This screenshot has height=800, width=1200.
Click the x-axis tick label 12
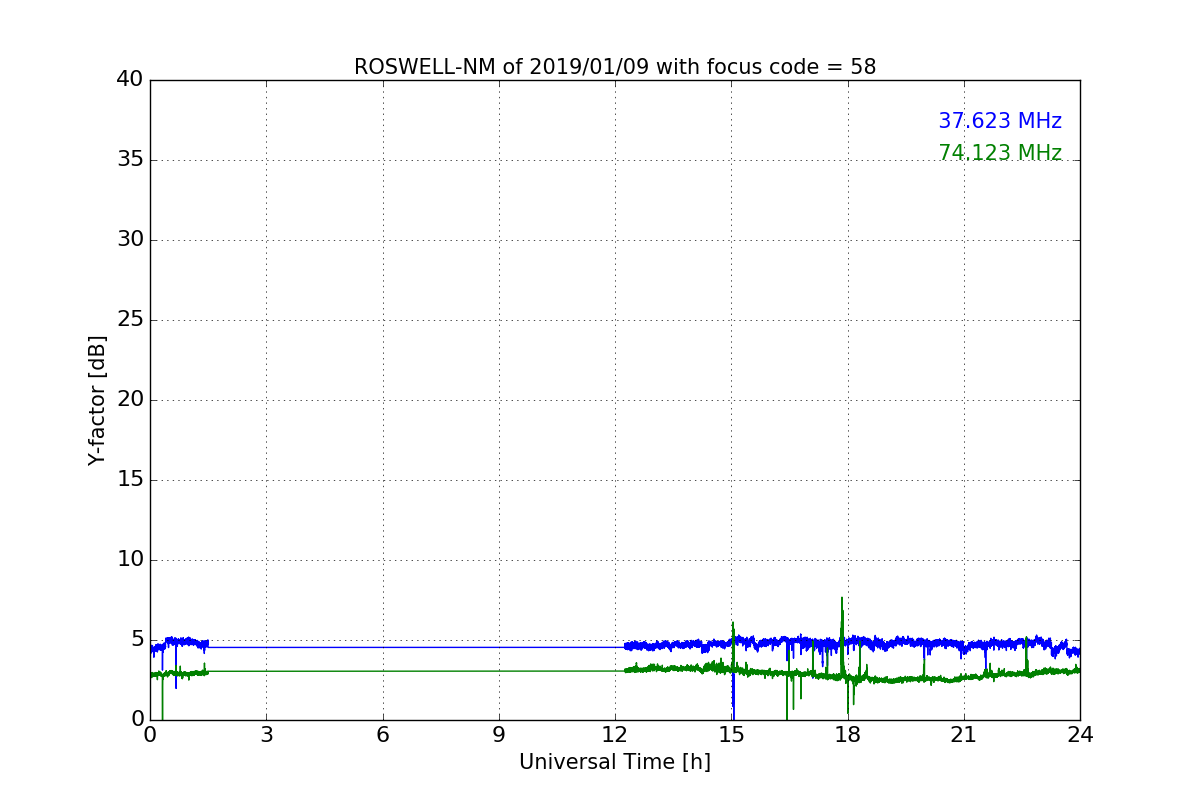[615, 734]
